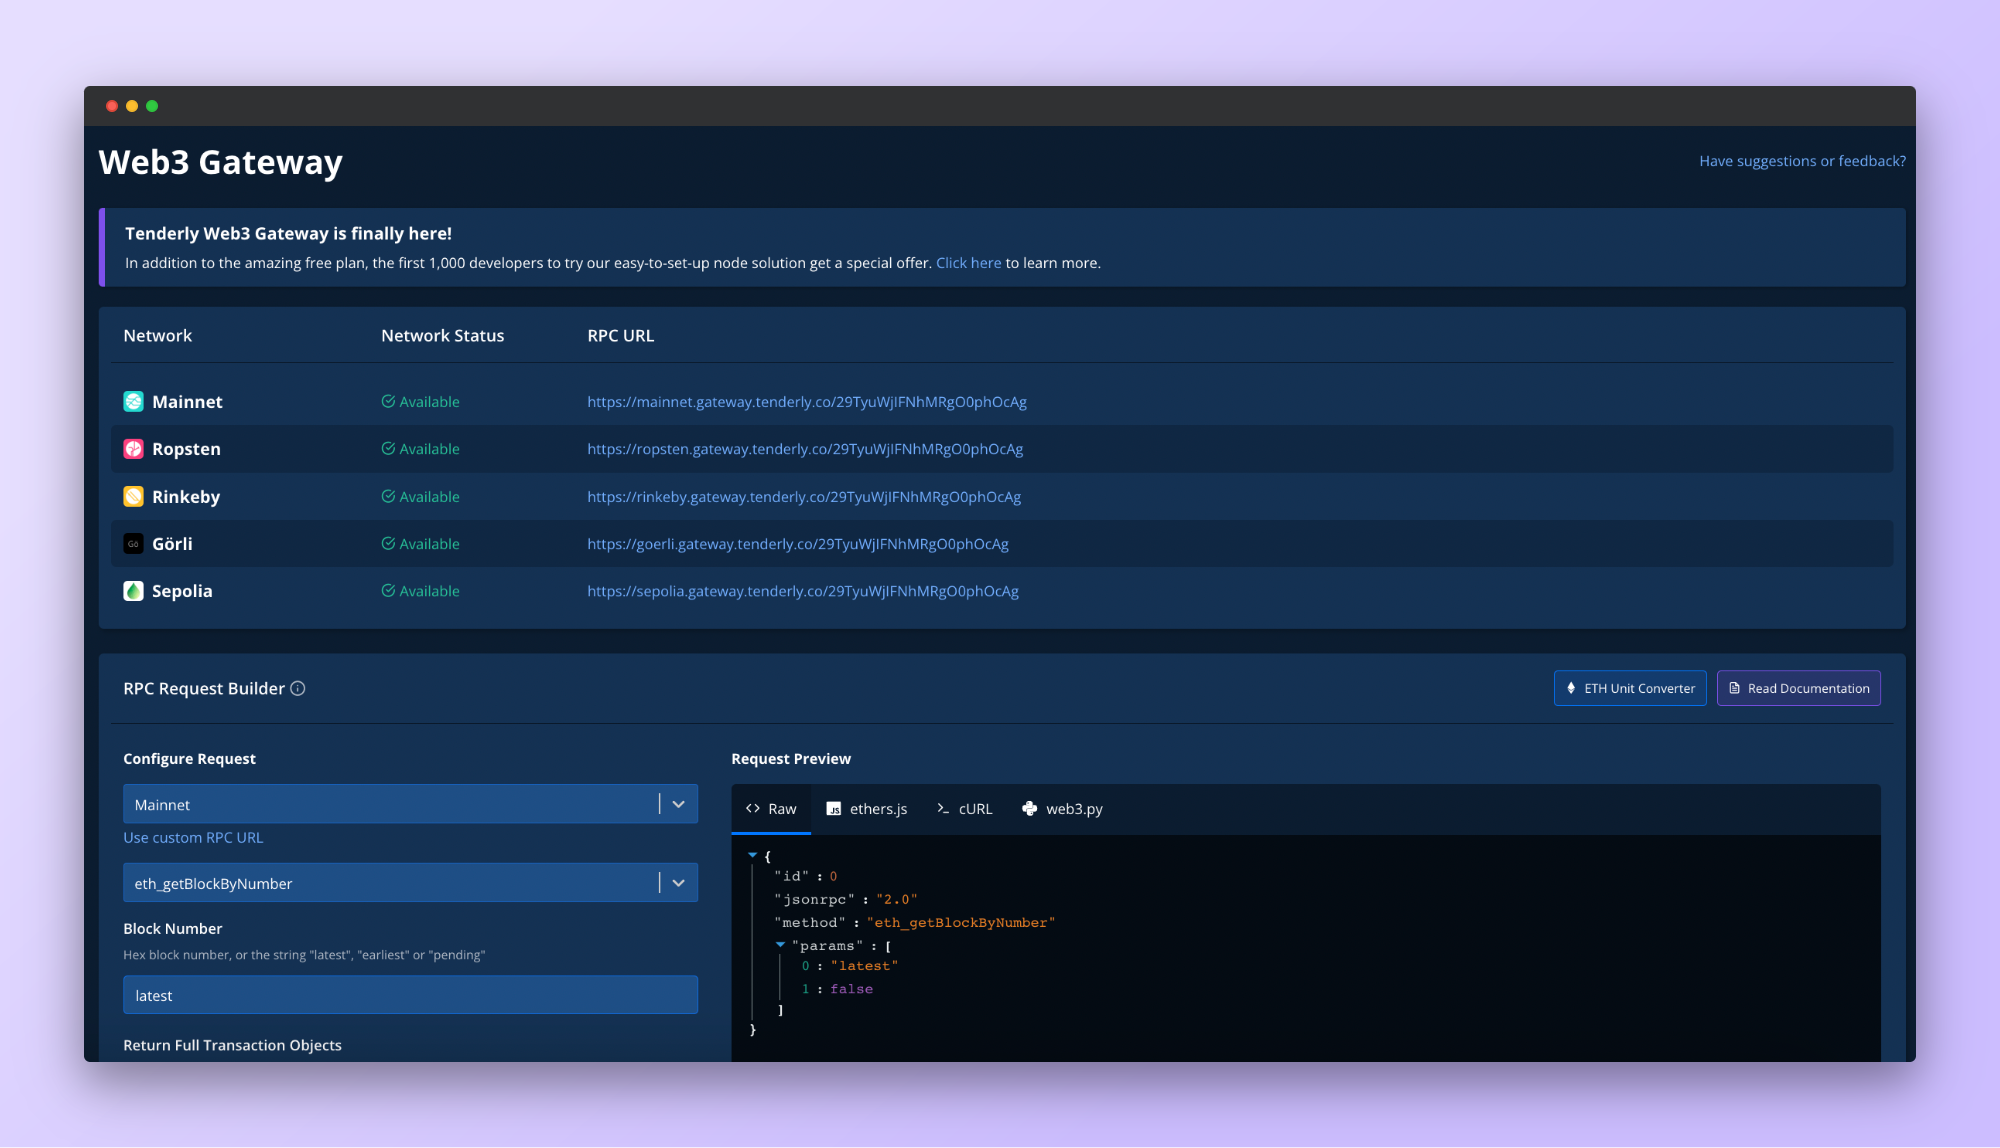Click the Görli network icon
Viewport: 2000px width, 1148px height.
(x=133, y=544)
